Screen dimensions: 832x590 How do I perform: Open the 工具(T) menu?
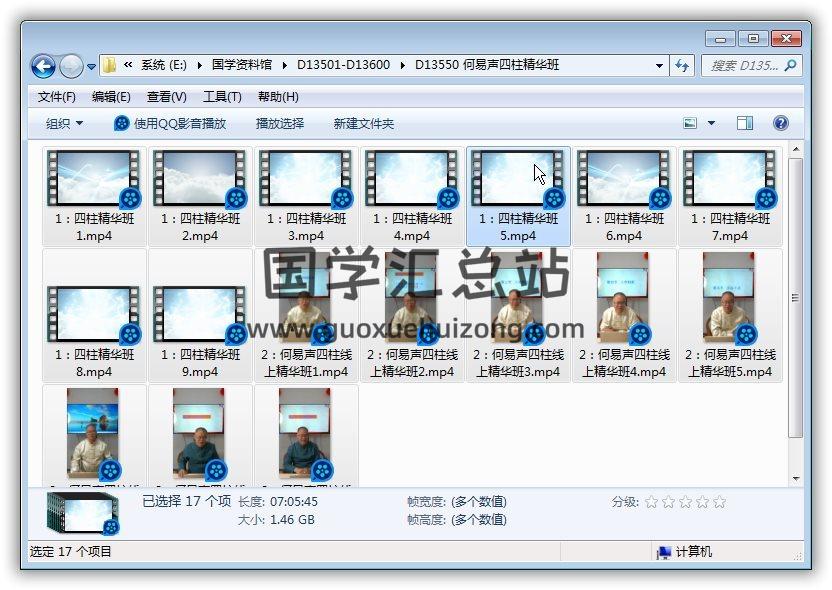(222, 97)
